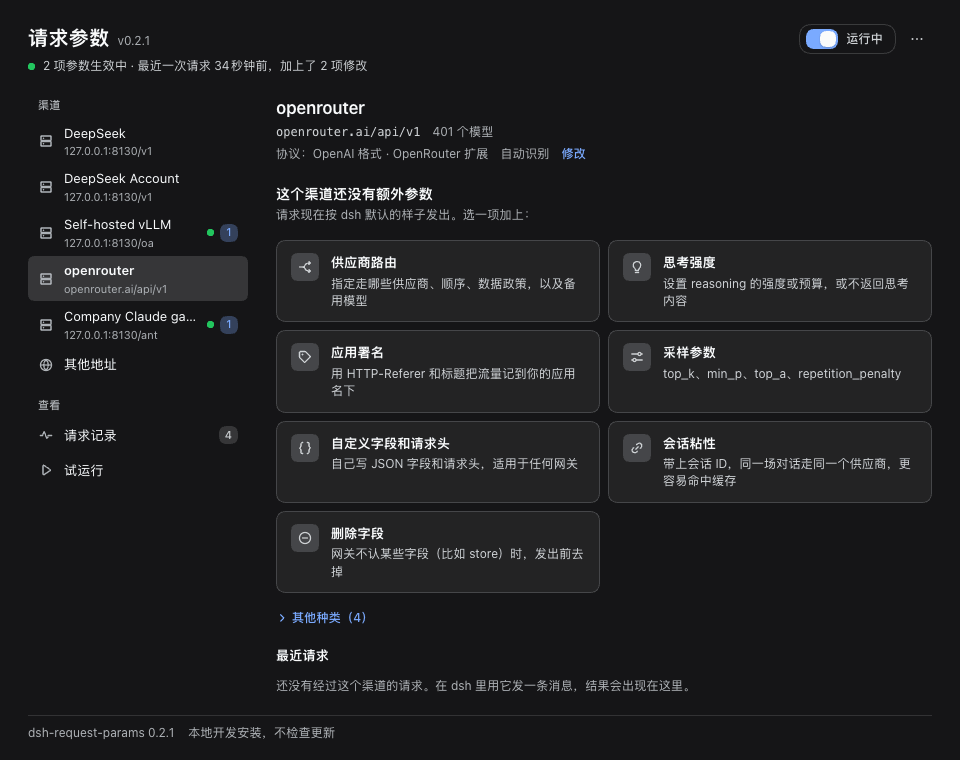This screenshot has height=760, width=960.
Task: Click the badge 1 on Self-hosted vLLM
Action: (x=229, y=233)
